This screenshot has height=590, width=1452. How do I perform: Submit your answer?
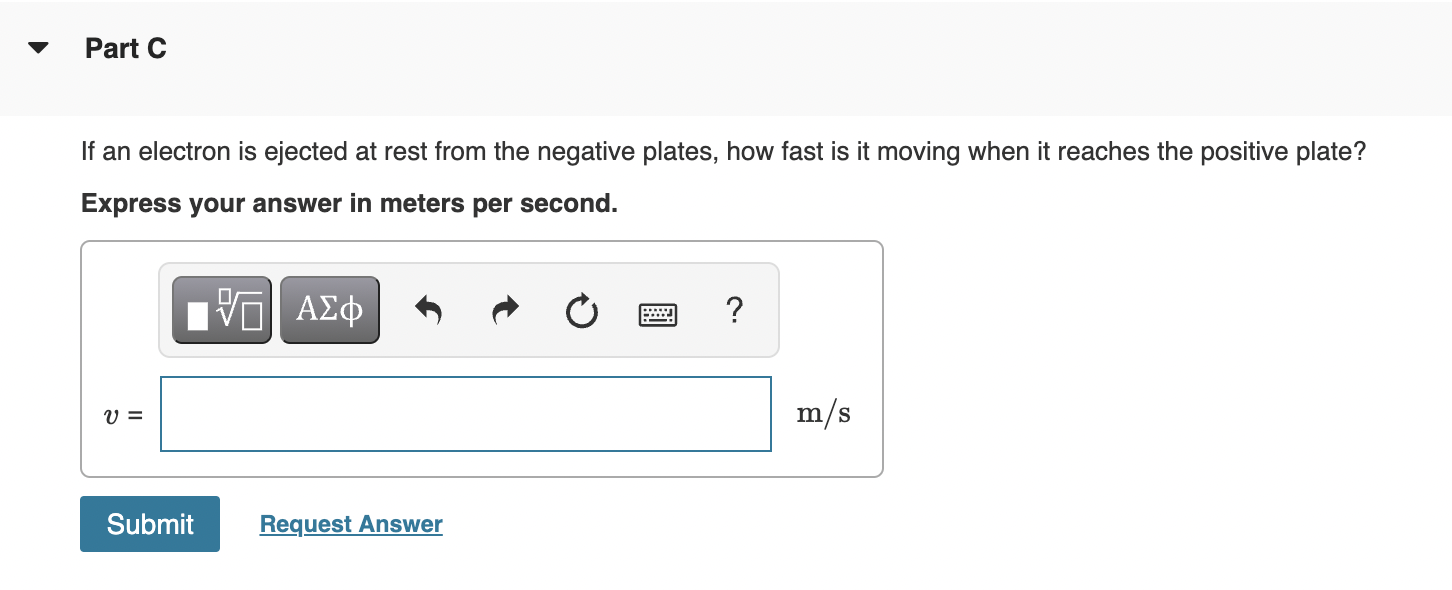(x=149, y=523)
